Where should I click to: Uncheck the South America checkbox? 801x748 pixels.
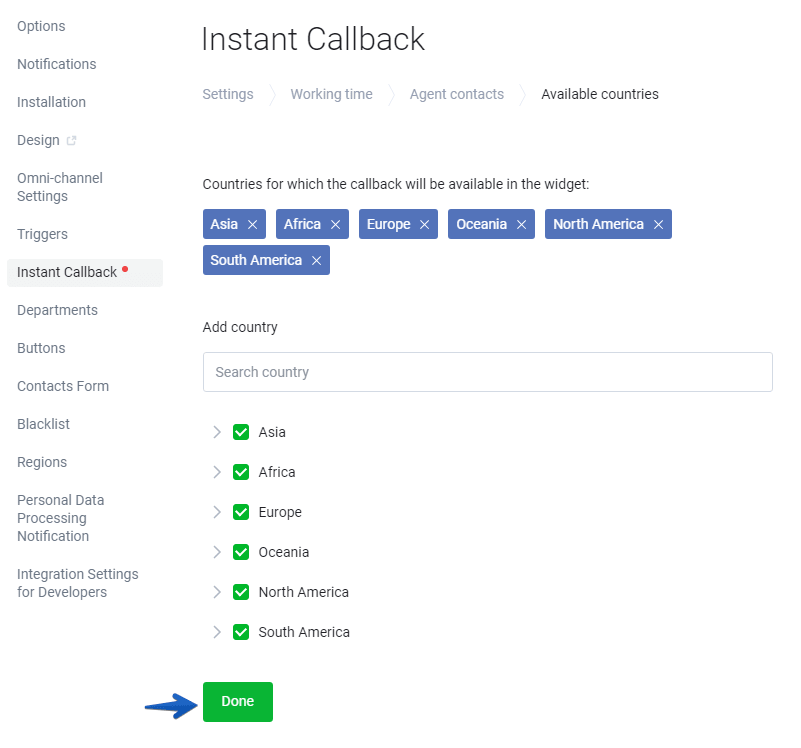241,632
